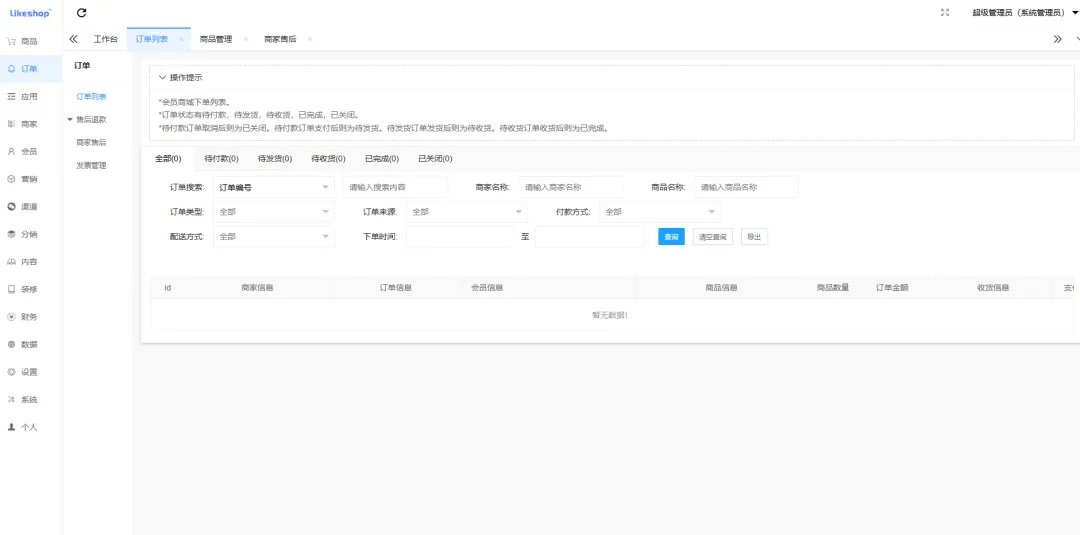Click the 系统 icon in sidebar
Screen dimensions: 1080x535
coord(11,399)
